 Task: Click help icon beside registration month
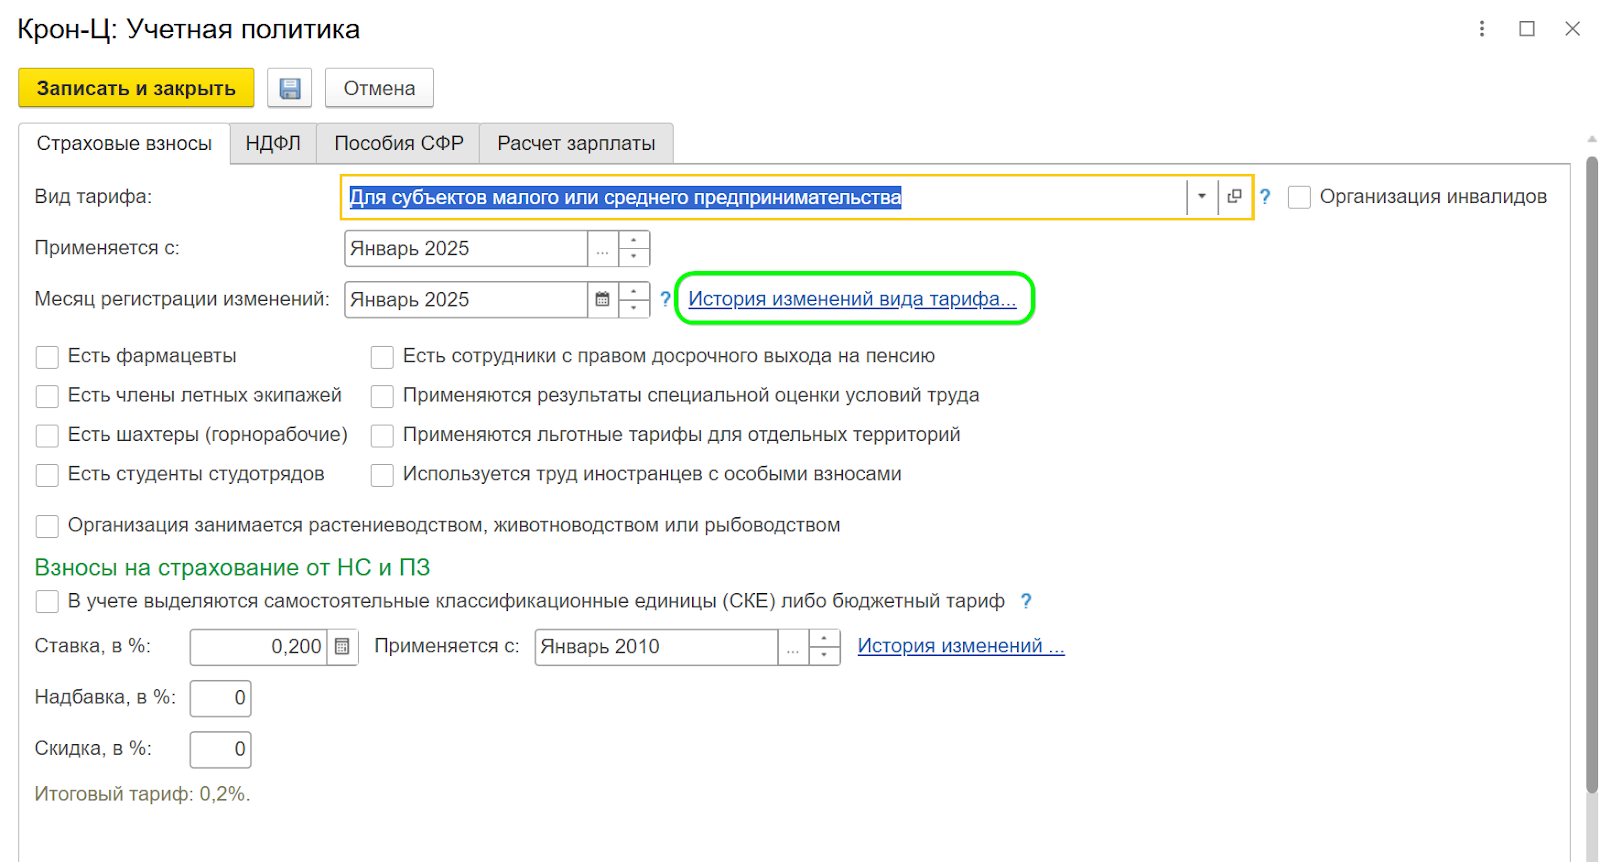coord(665,299)
